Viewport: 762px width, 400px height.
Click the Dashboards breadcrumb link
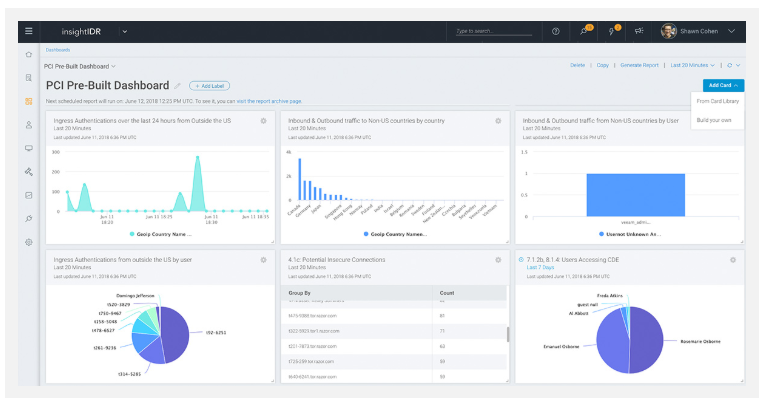(58, 50)
